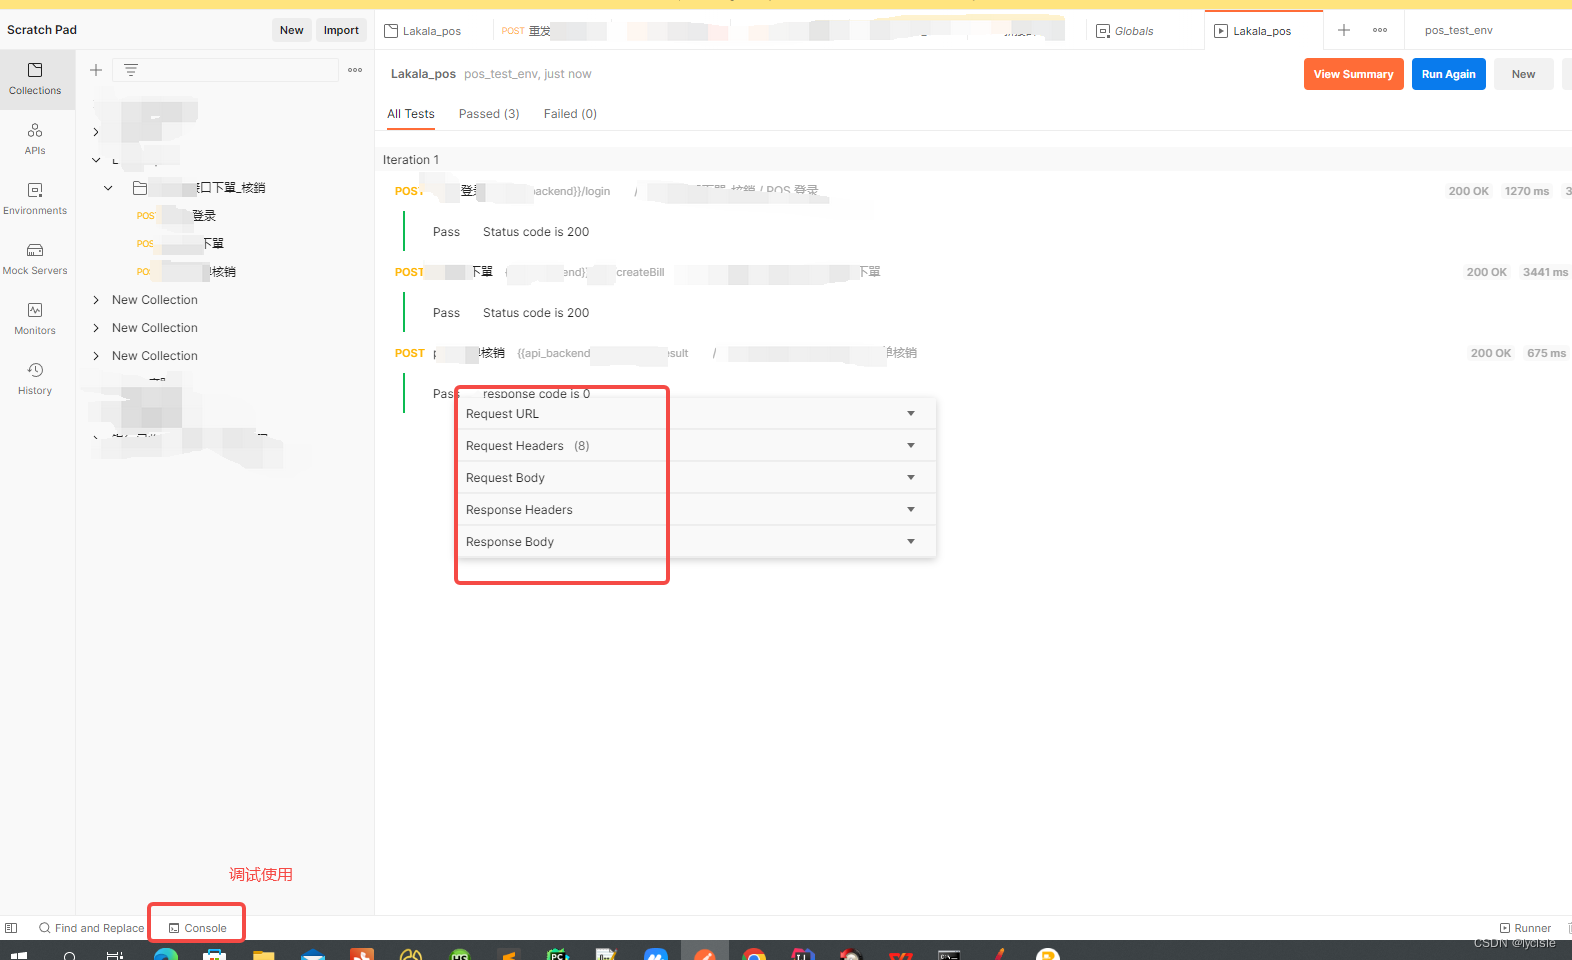Open Chrome from the Windows taskbar
Image resolution: width=1572 pixels, height=960 pixels.
pos(754,954)
